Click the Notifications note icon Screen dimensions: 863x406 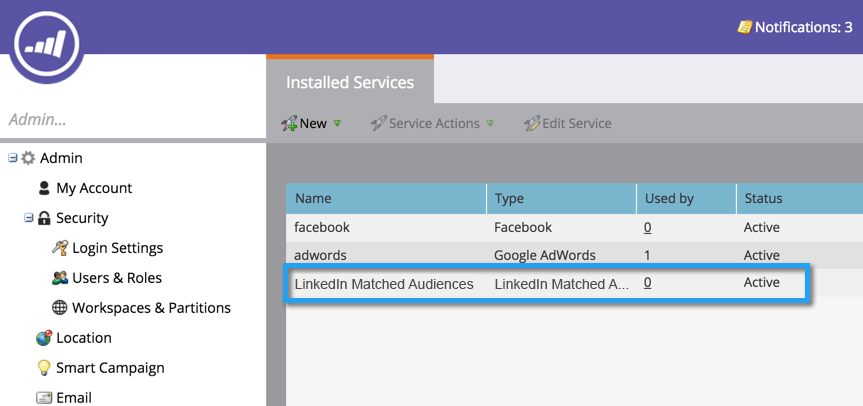pos(744,27)
